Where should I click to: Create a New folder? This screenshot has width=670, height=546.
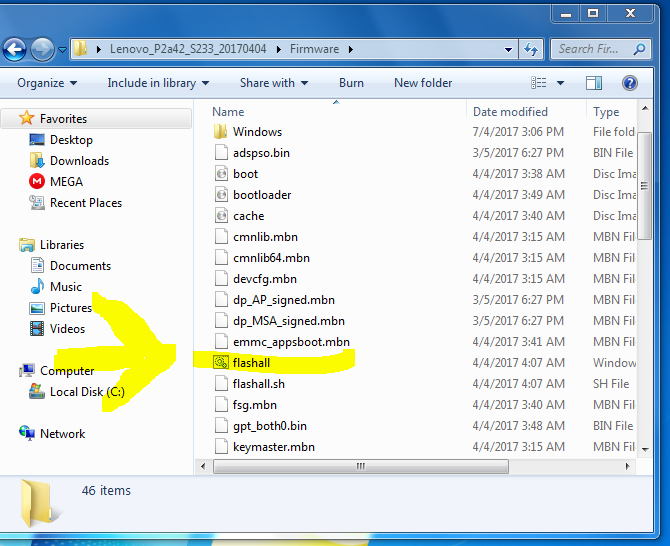tap(423, 83)
